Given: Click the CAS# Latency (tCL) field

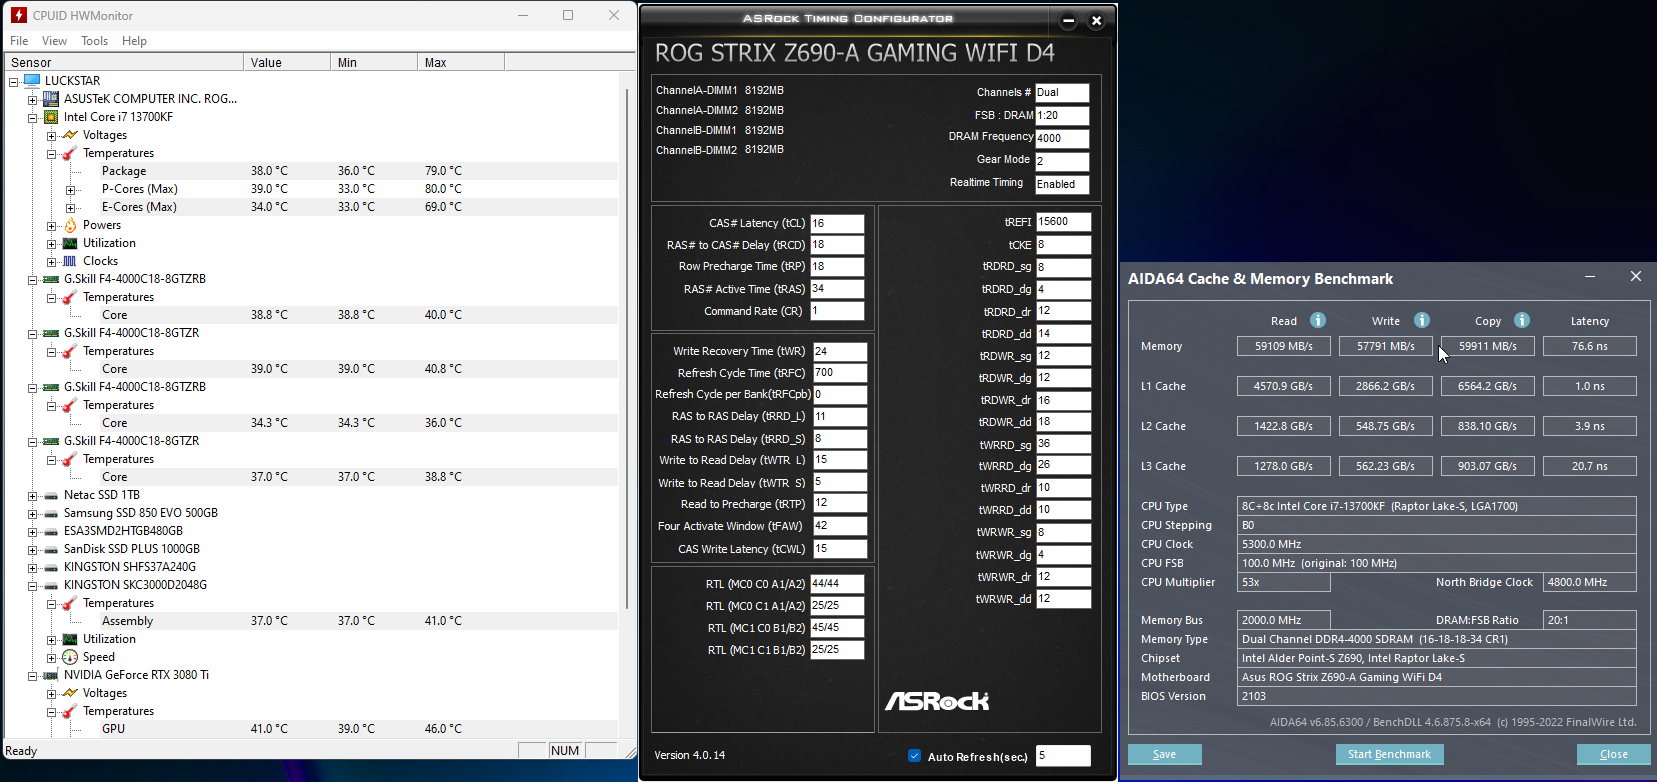Looking at the screenshot, I should (x=837, y=223).
